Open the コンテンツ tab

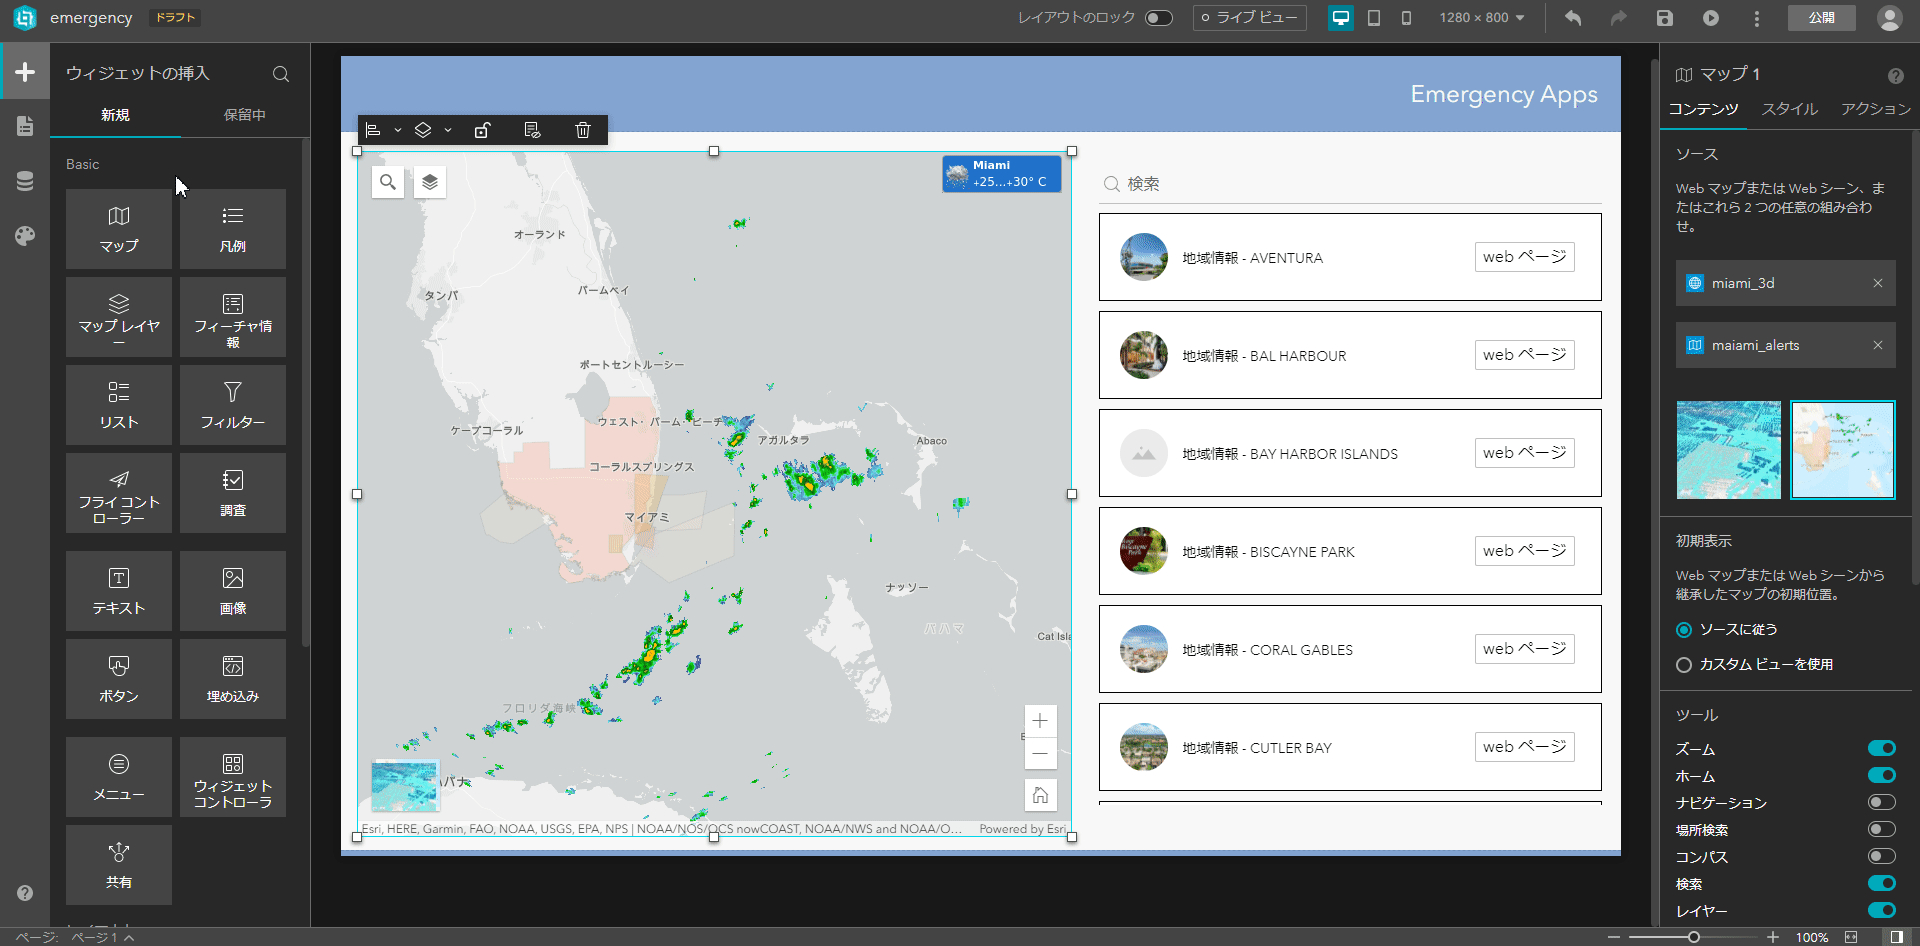tap(1703, 109)
